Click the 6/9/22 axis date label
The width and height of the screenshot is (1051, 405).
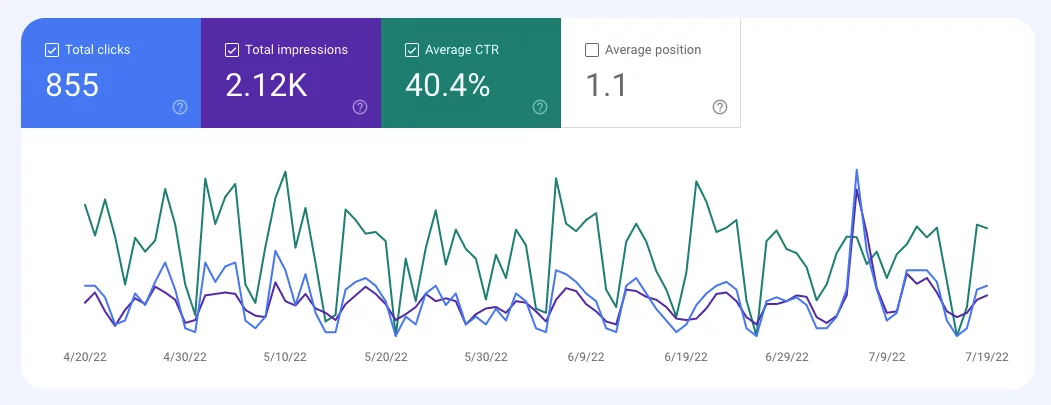pyautogui.click(x=588, y=356)
